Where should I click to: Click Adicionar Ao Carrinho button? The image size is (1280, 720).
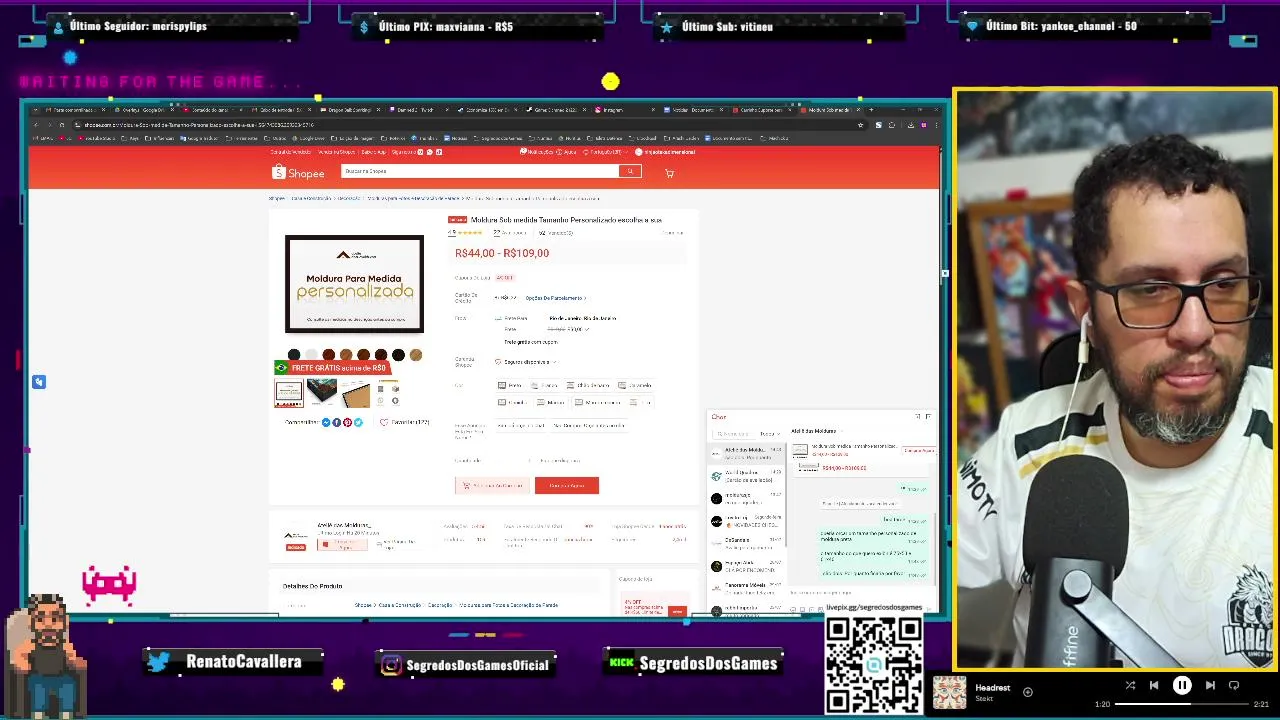point(492,485)
